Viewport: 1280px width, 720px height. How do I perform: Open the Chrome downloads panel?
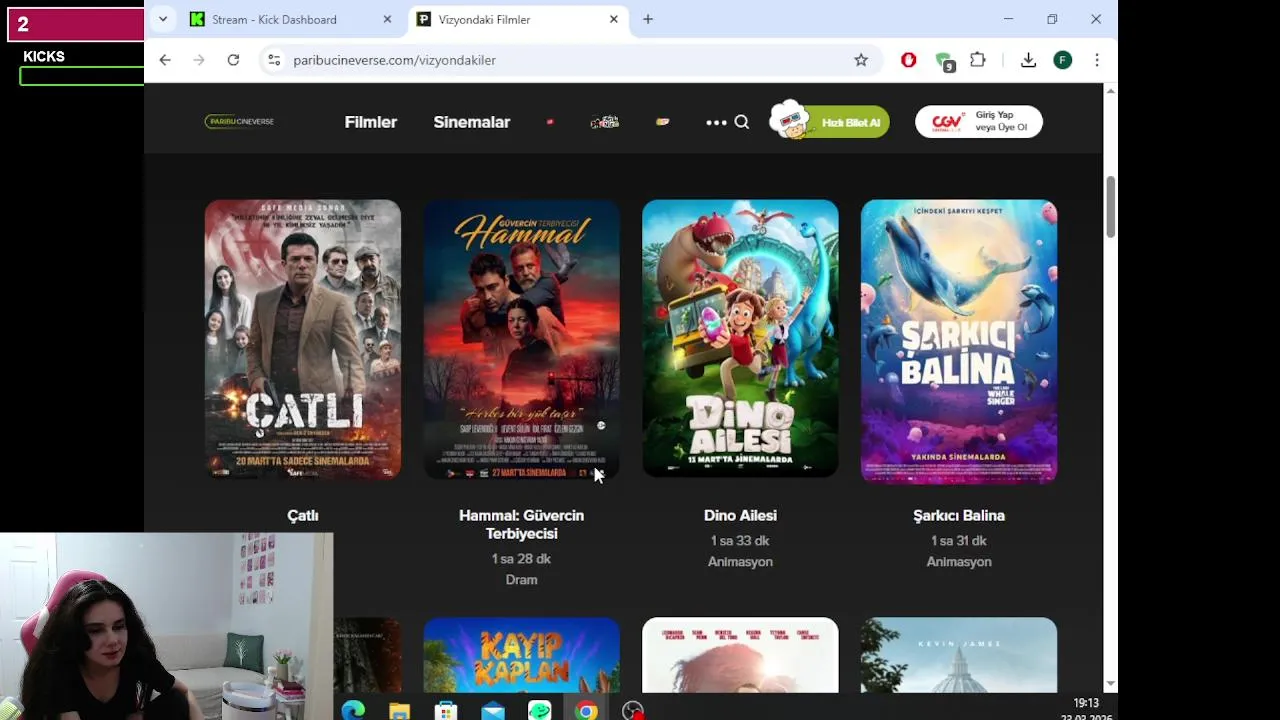coord(1028,60)
